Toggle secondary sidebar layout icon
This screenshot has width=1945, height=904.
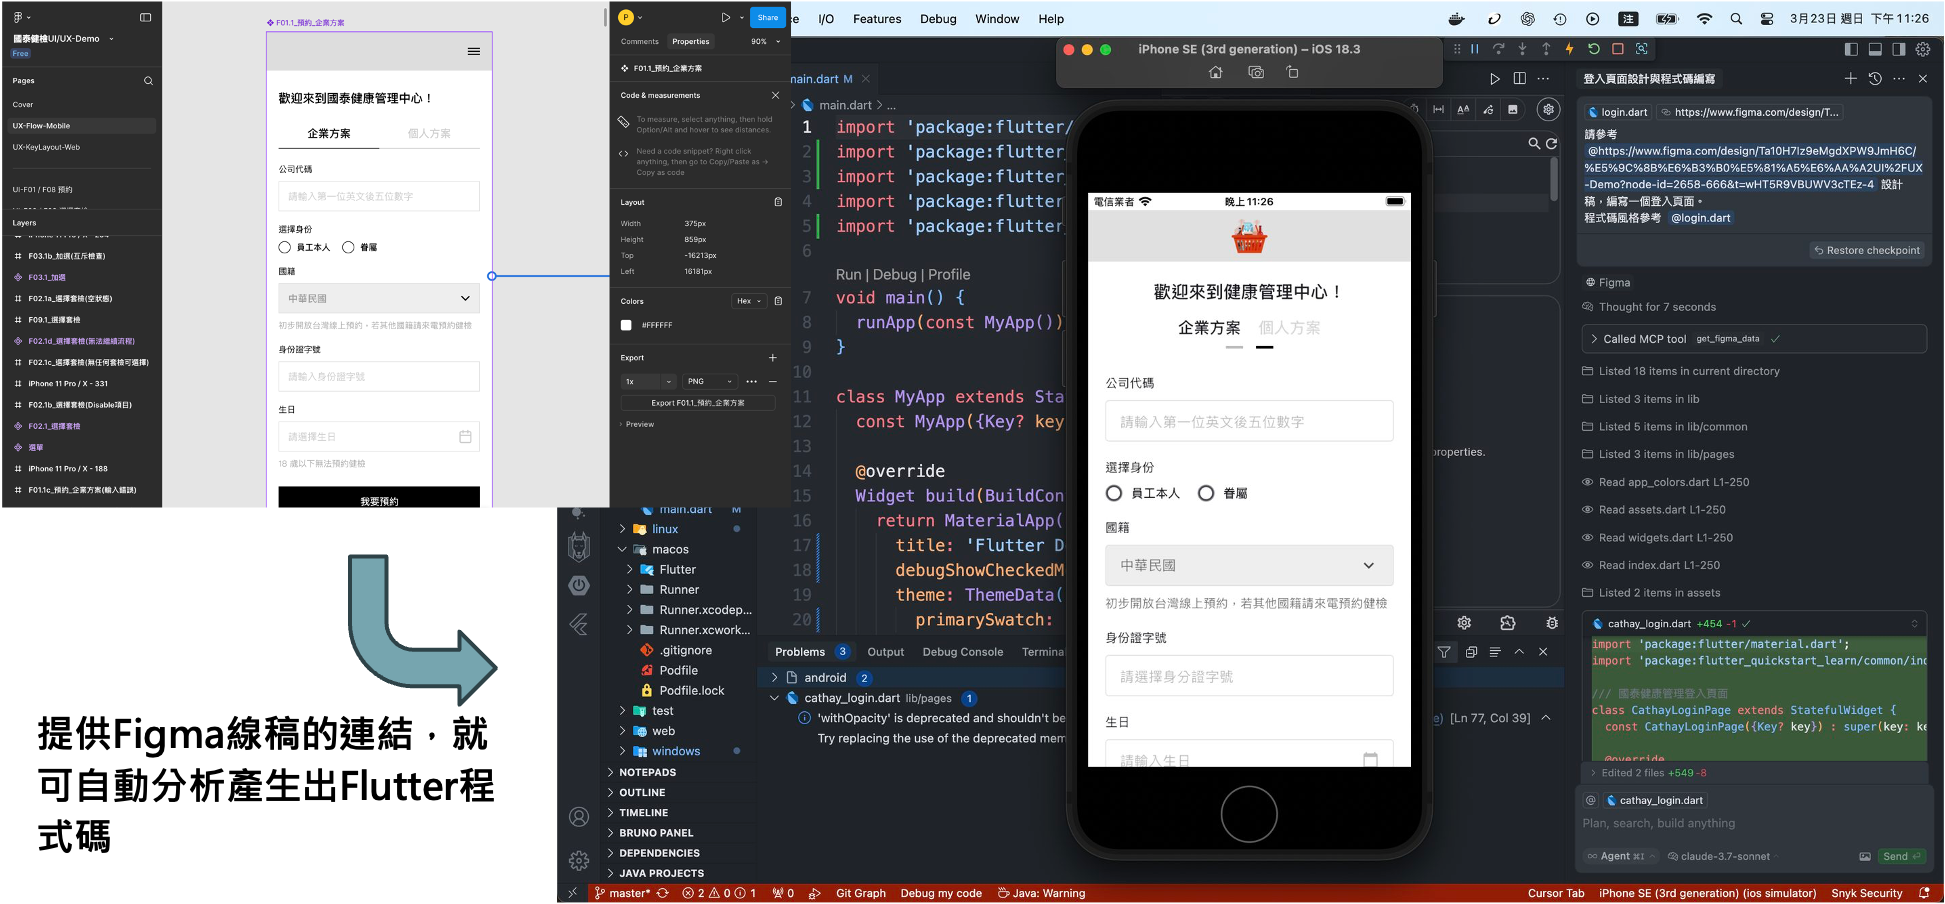[1899, 48]
